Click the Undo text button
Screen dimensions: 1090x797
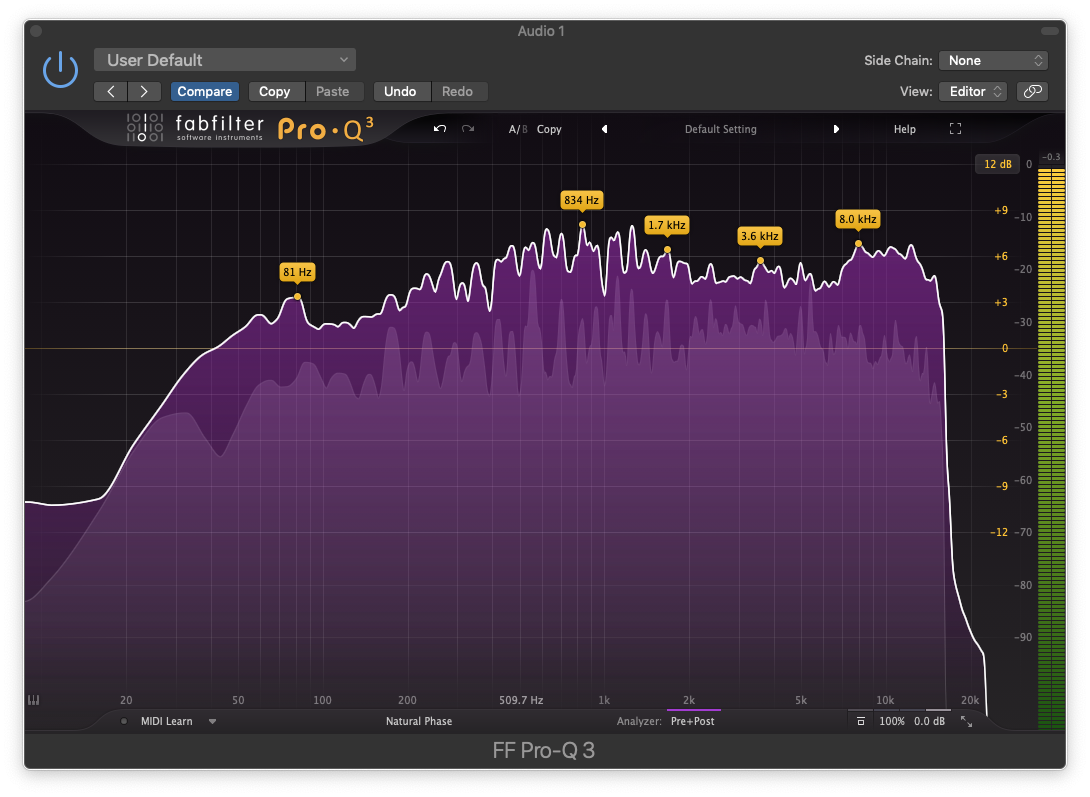(400, 91)
